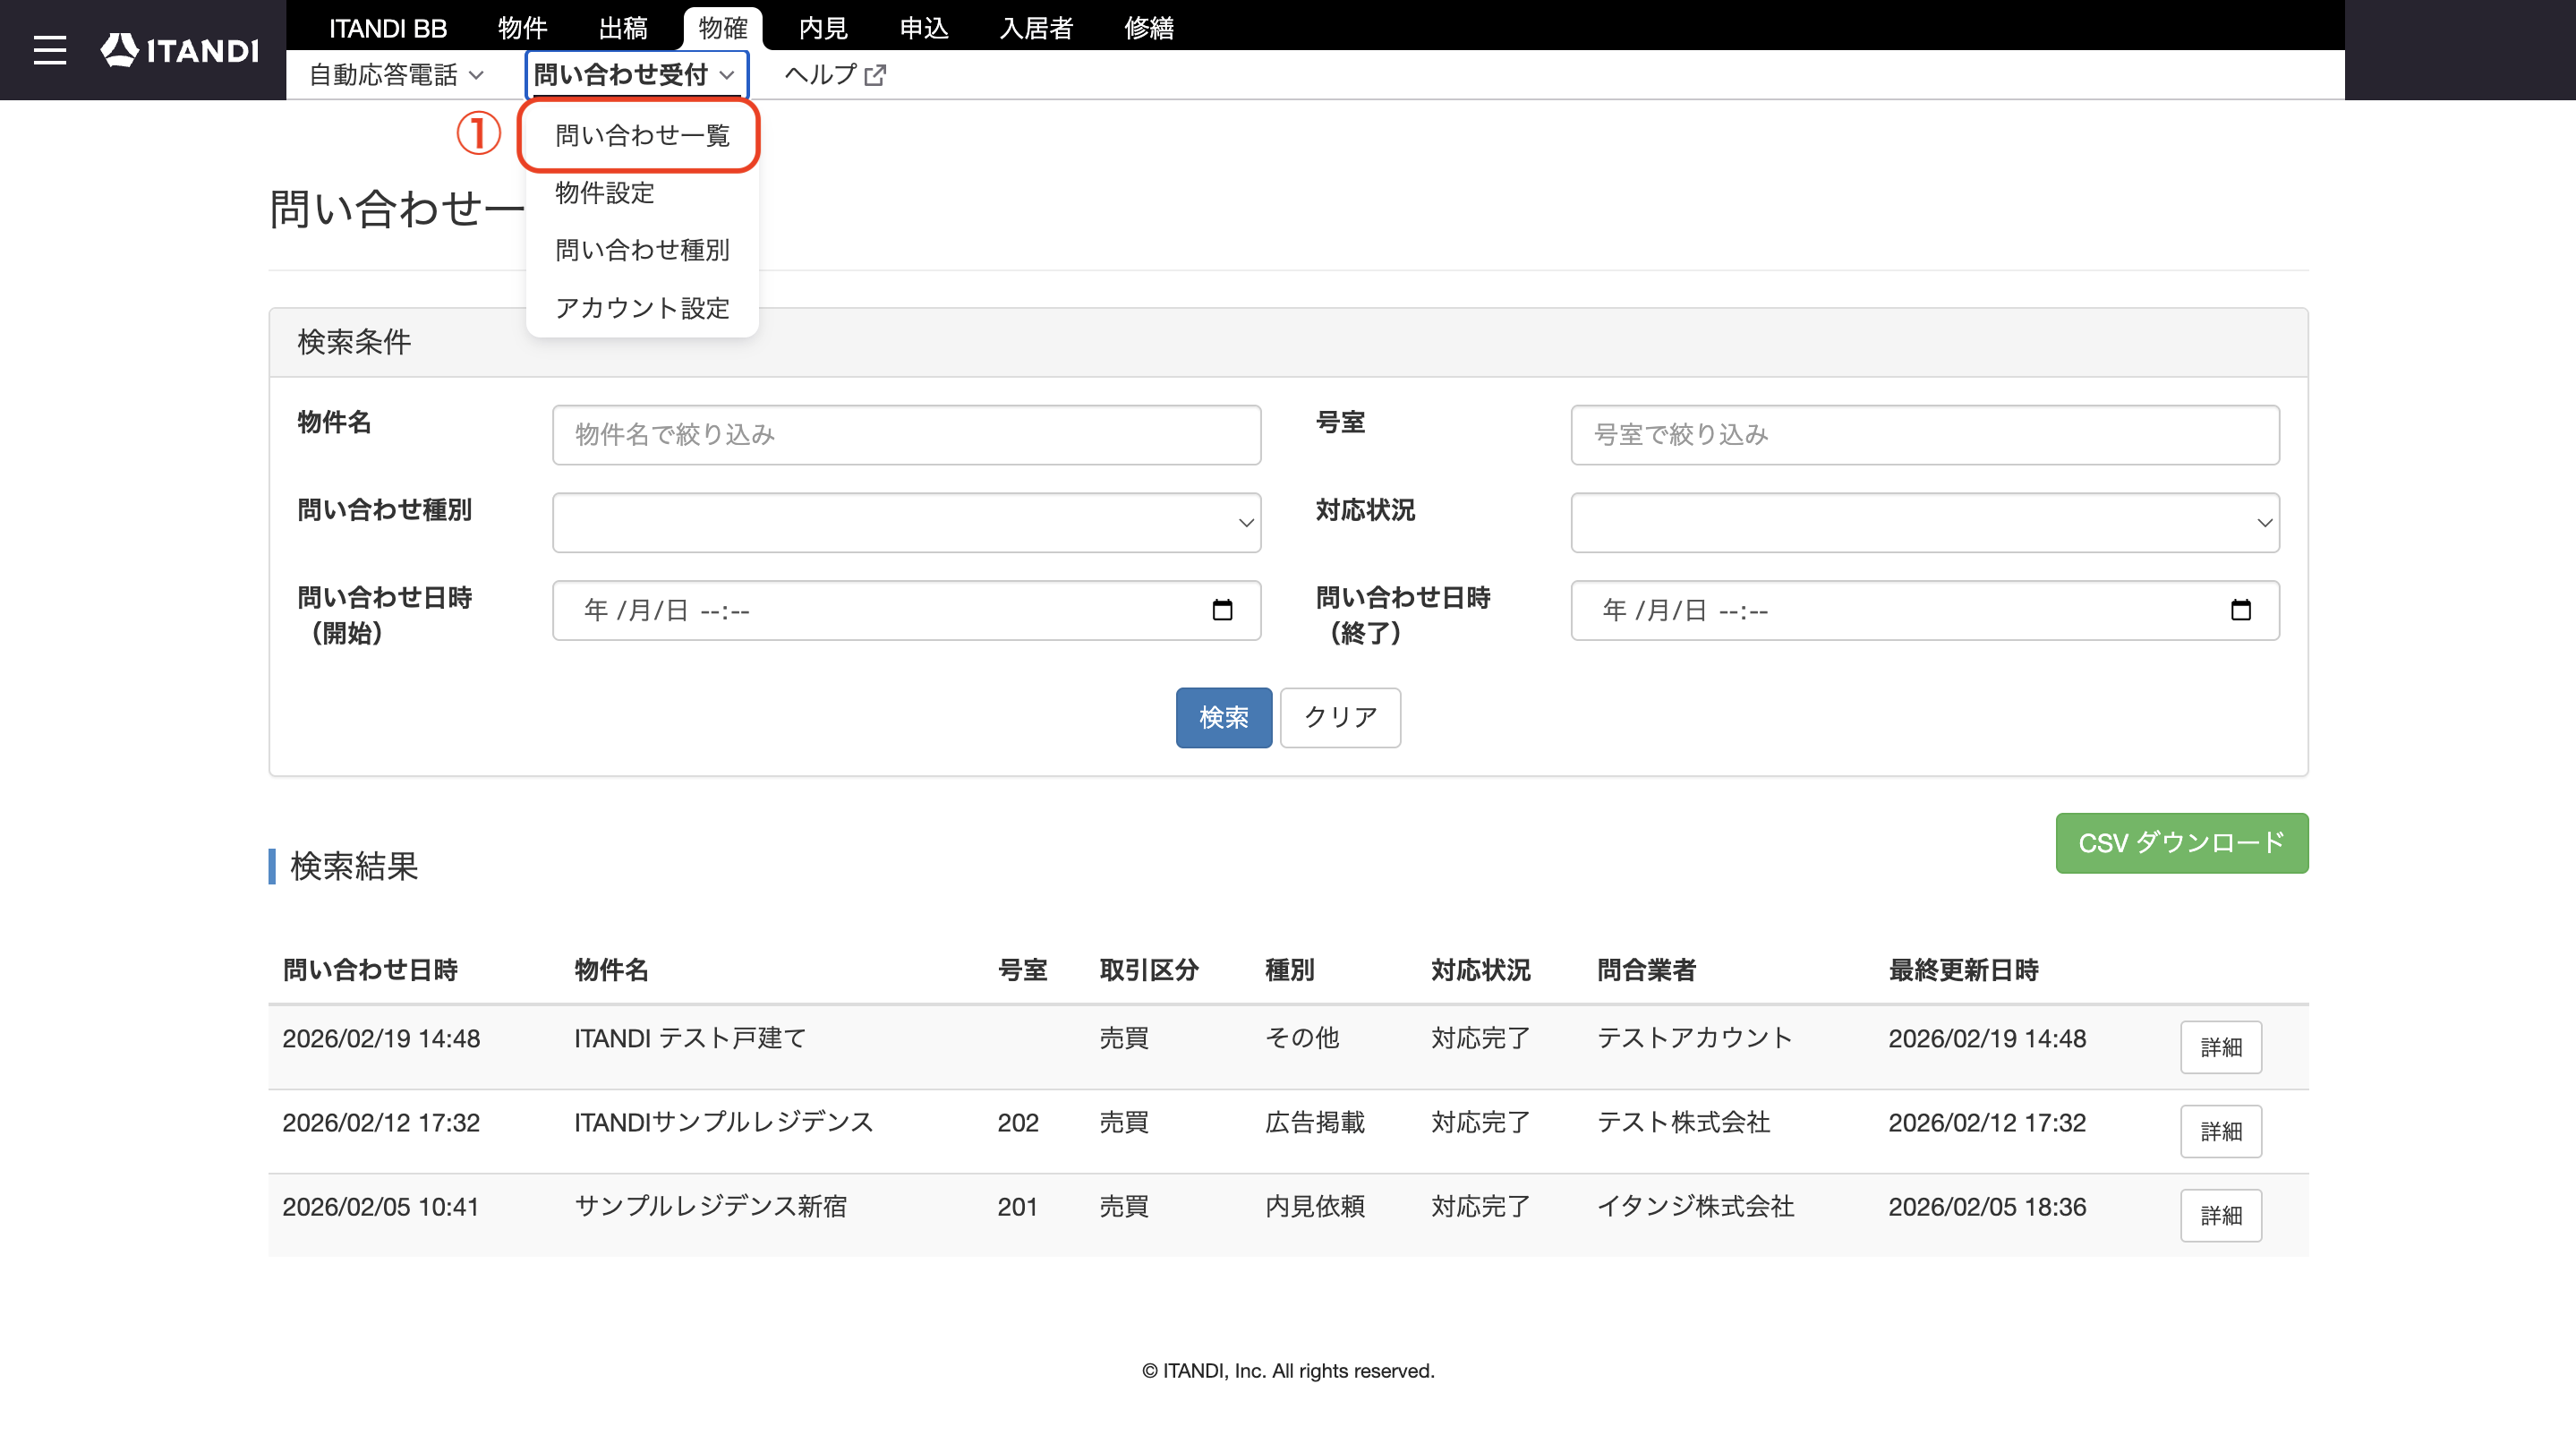Screen dimensions: 2576x1452
Task: Click the 対応状況 column header
Action: tap(1480, 969)
